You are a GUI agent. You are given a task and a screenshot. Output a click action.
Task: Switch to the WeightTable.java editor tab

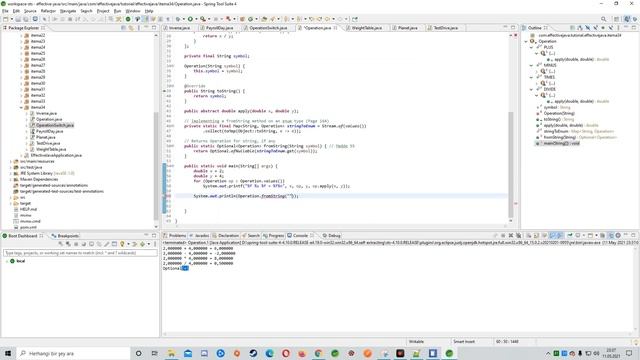(x=367, y=28)
